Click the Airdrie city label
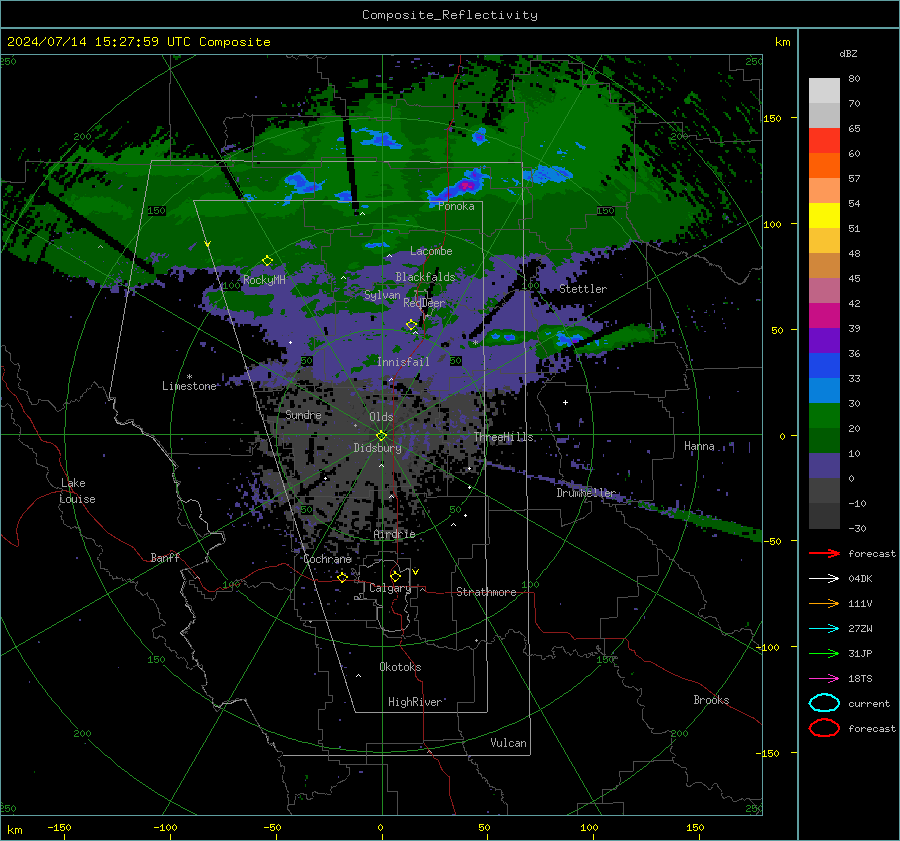The image size is (900, 841). click(394, 534)
